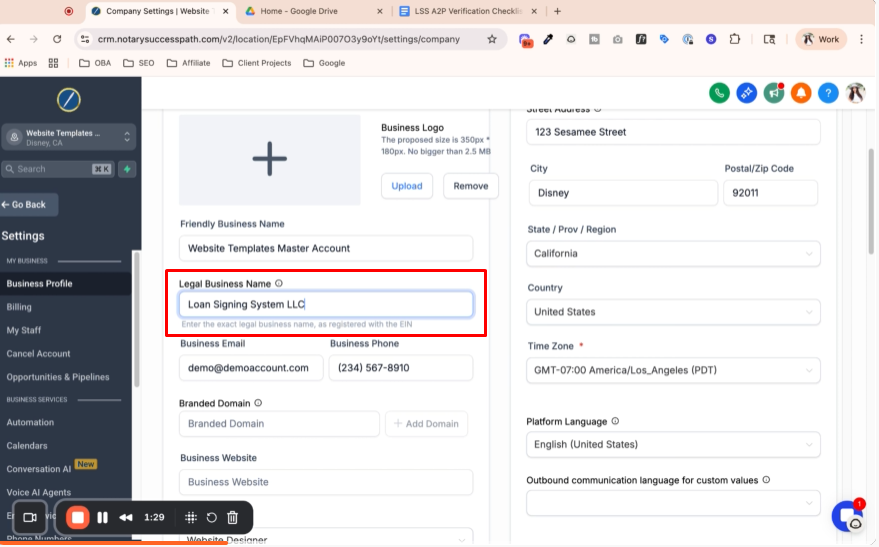
Task: Switch to the LSS A2P Verification Checklist tab
Action: pos(468,11)
